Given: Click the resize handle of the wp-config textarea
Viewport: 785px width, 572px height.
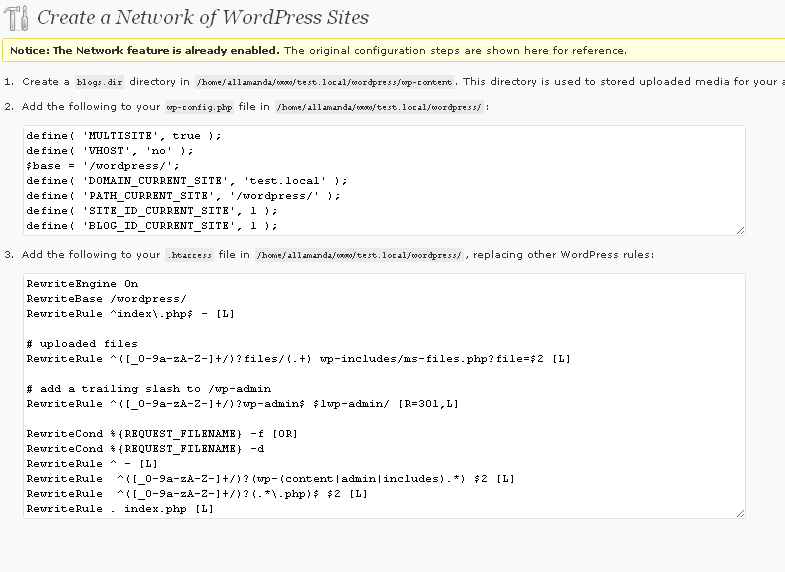Looking at the screenshot, I should (x=740, y=230).
